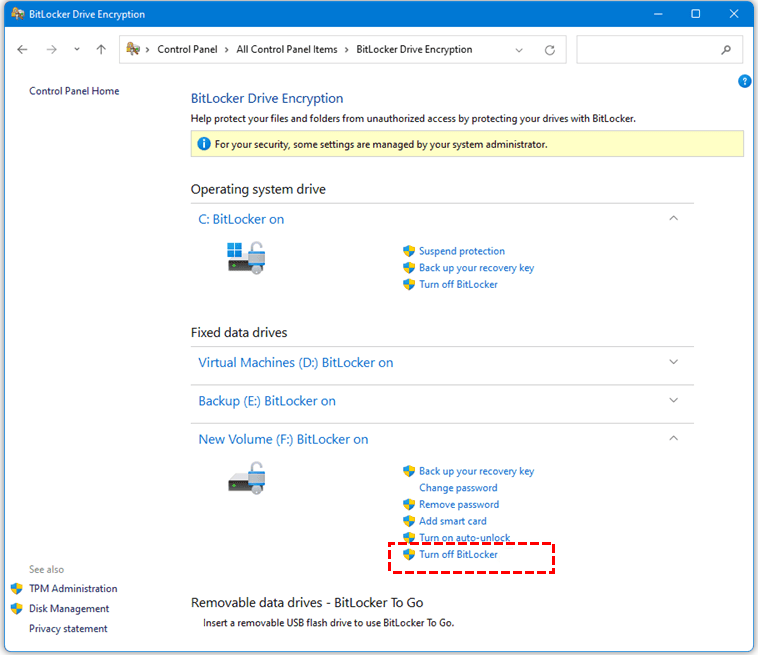Open chevron after All Control Panel Items

(x=347, y=50)
